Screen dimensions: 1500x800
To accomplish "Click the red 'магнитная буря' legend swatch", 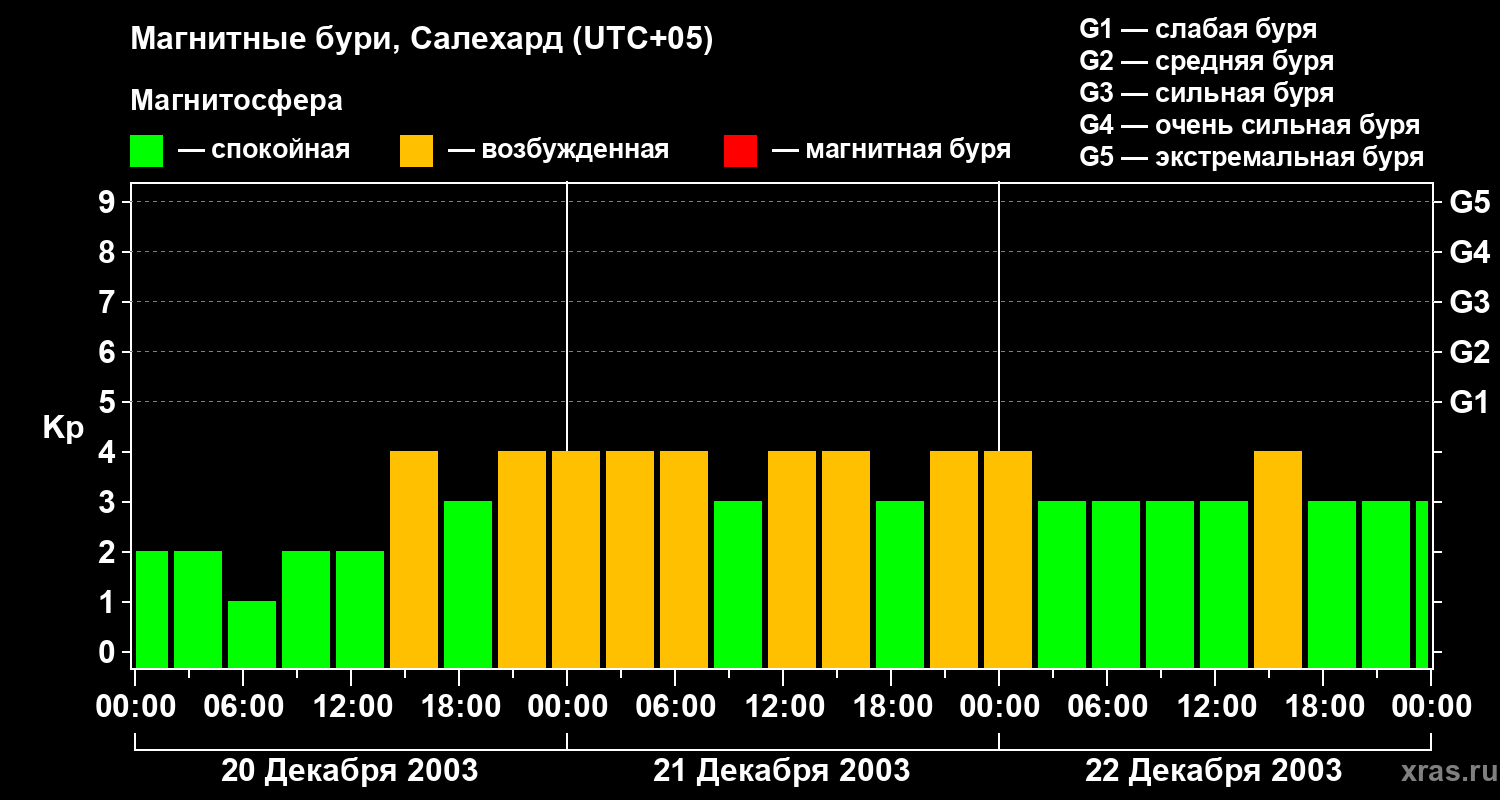I will (x=740, y=151).
